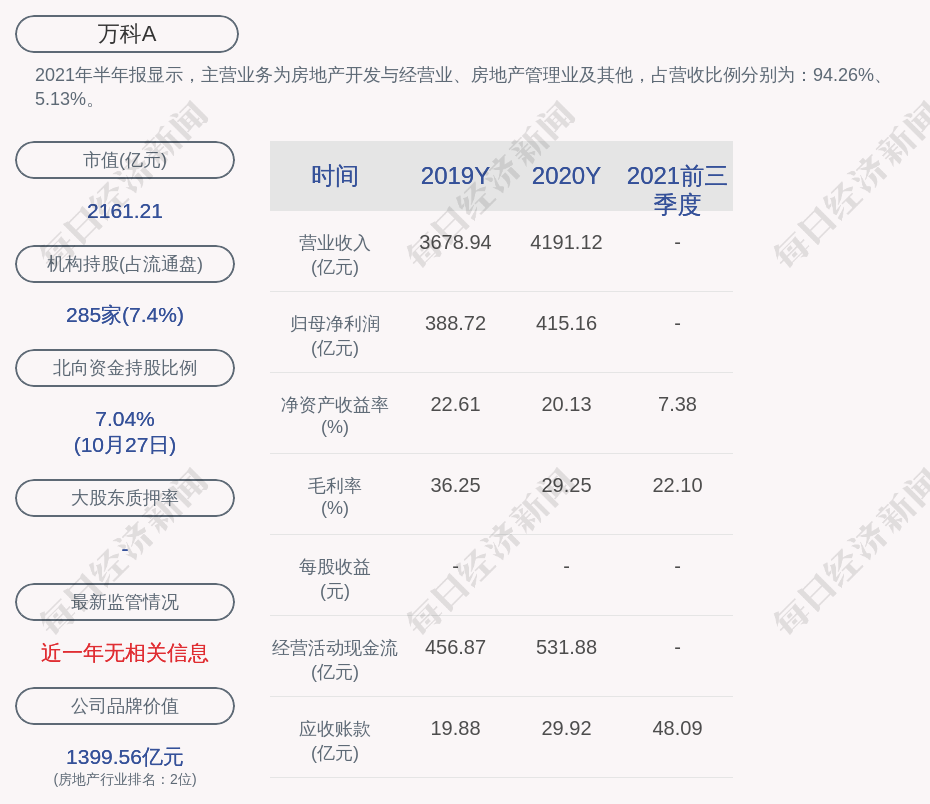Screen dimensions: 930x804
Task: Select revenue value 3678.94
Action: point(455,243)
